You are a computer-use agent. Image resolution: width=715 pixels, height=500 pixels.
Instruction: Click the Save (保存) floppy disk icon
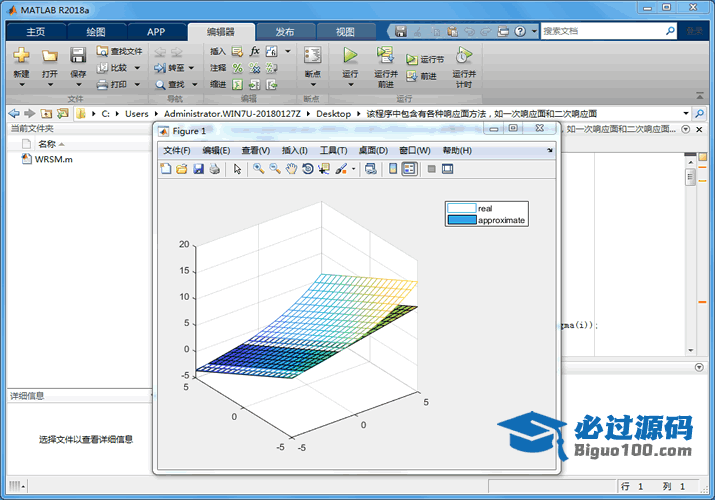pos(78,55)
